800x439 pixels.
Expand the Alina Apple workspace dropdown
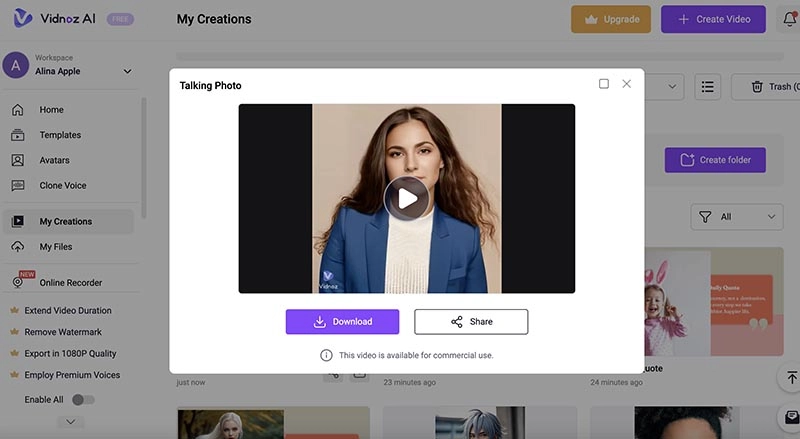(x=127, y=71)
